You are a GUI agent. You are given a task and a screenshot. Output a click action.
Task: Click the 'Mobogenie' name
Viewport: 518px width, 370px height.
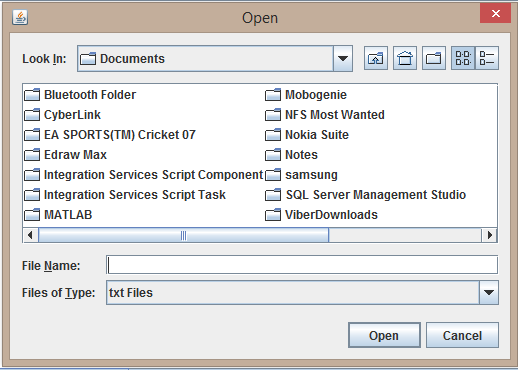(316, 95)
